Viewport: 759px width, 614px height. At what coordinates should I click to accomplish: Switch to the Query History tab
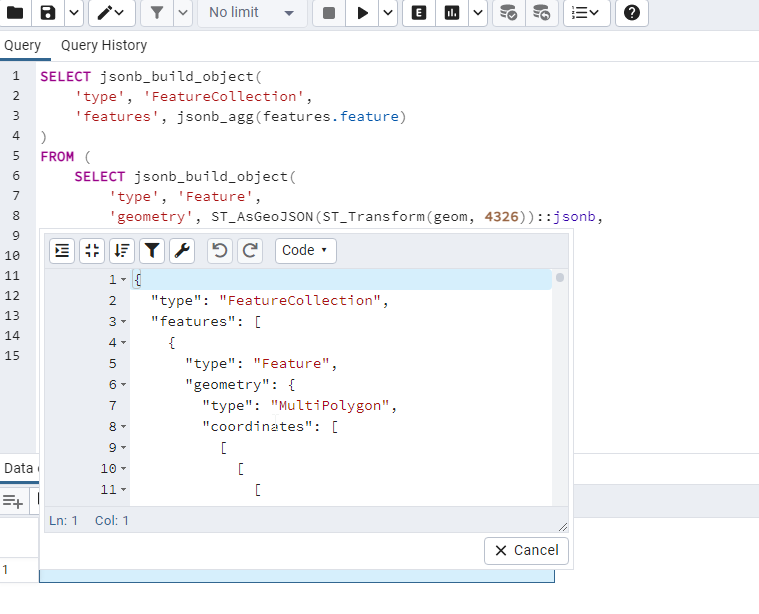point(104,46)
